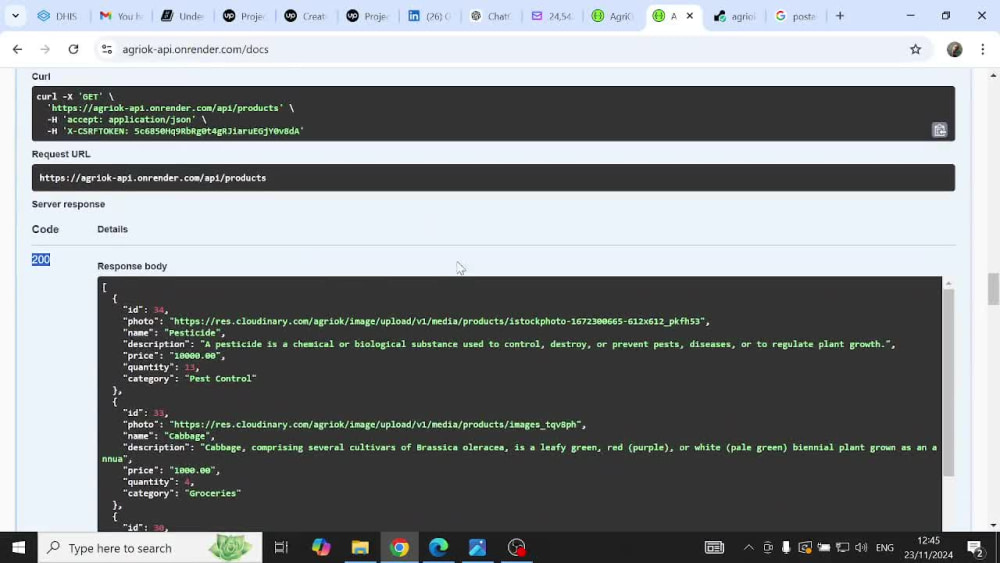Viewport: 1000px width, 563px height.
Task: Open the volume control tray icon
Action: pyautogui.click(x=861, y=547)
